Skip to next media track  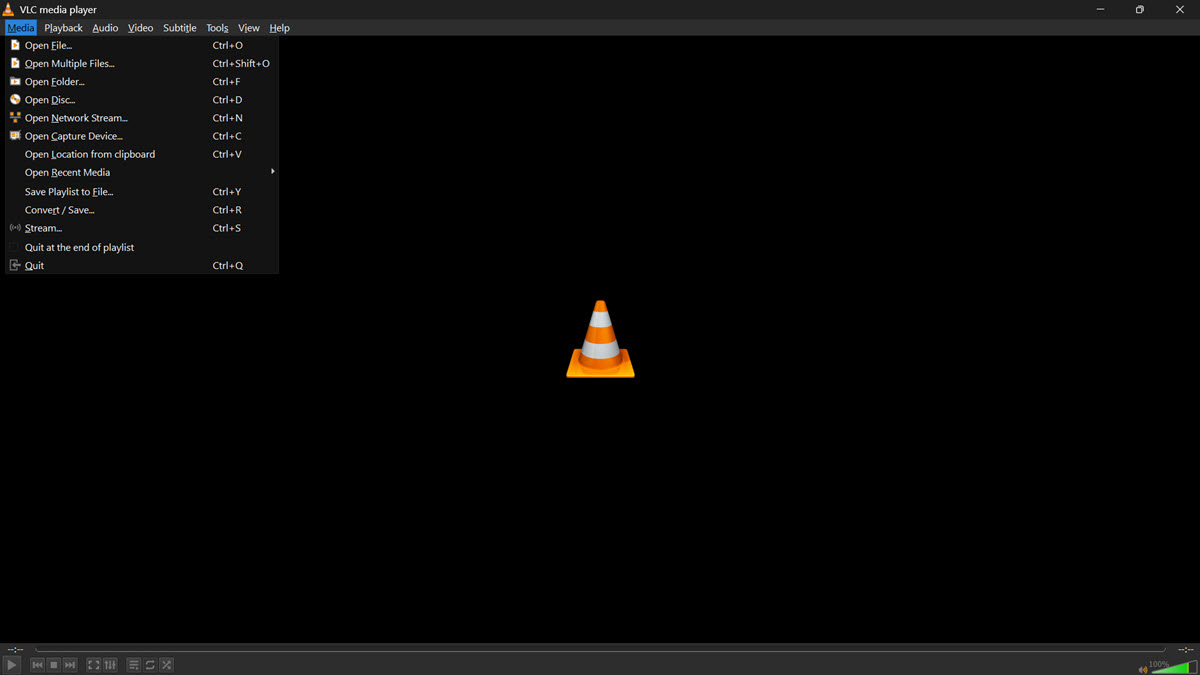pos(70,665)
